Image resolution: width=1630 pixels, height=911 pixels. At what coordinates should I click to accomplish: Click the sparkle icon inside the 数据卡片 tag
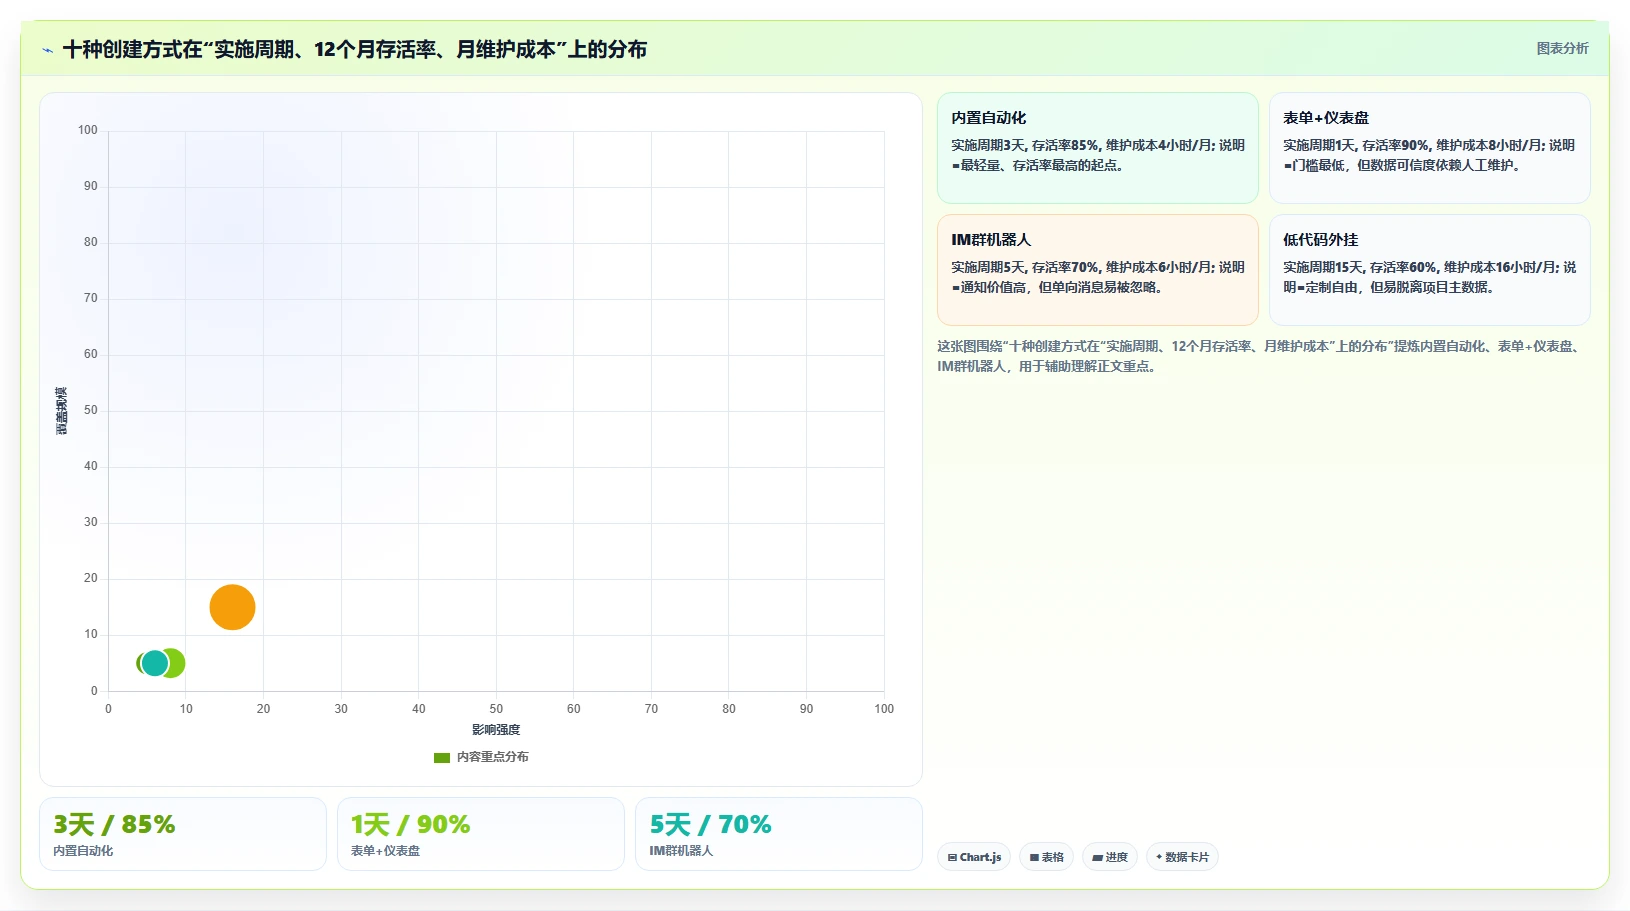tap(1159, 857)
